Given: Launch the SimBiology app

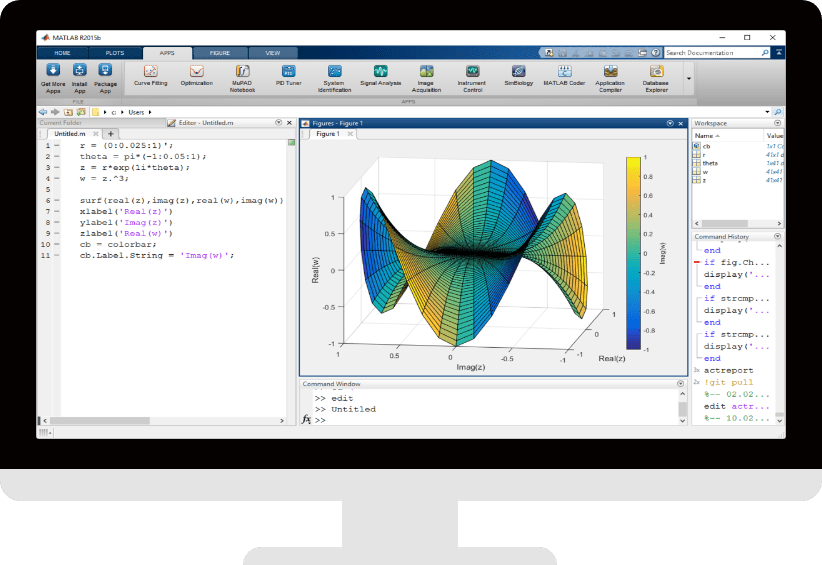Looking at the screenshot, I should click(518, 75).
